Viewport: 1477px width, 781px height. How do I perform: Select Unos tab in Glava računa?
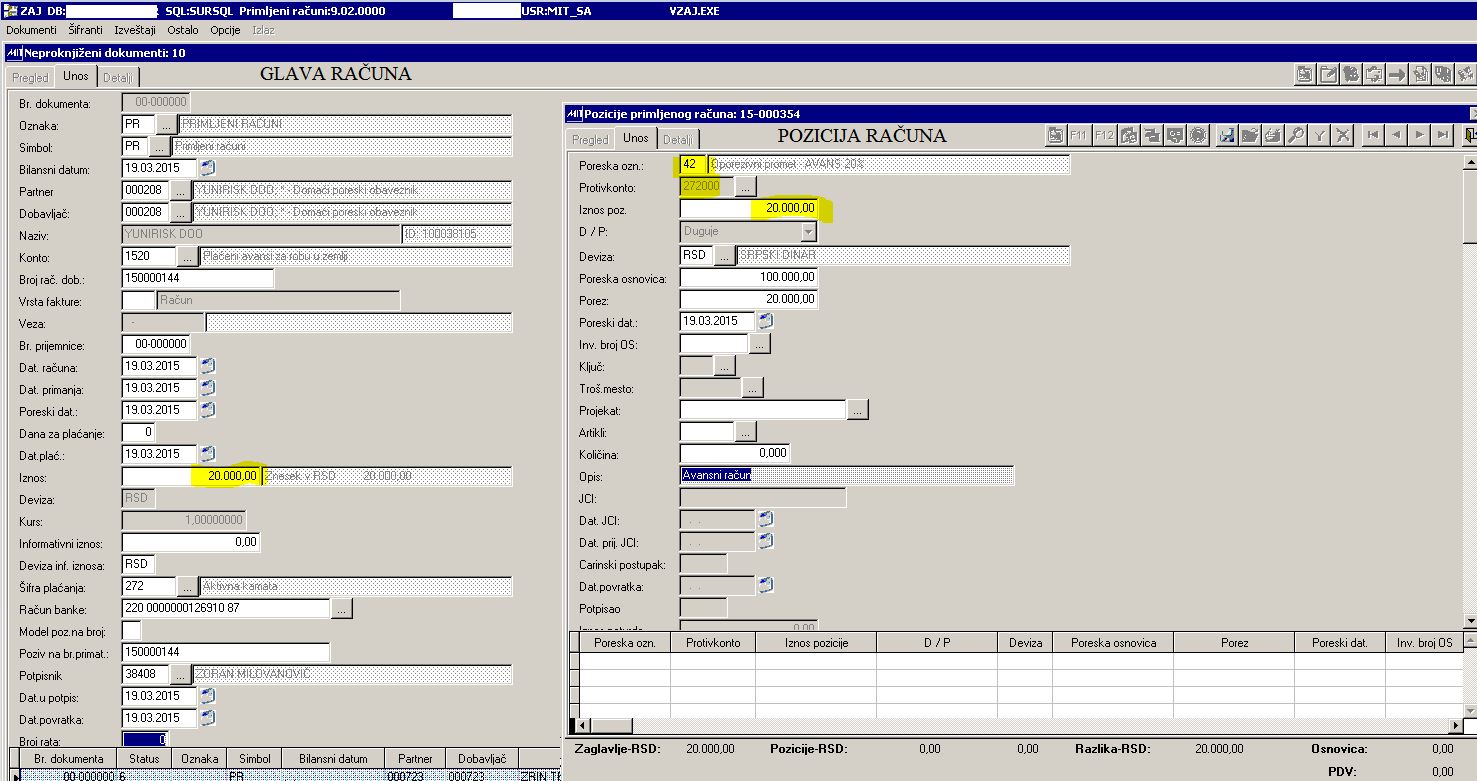pos(76,76)
